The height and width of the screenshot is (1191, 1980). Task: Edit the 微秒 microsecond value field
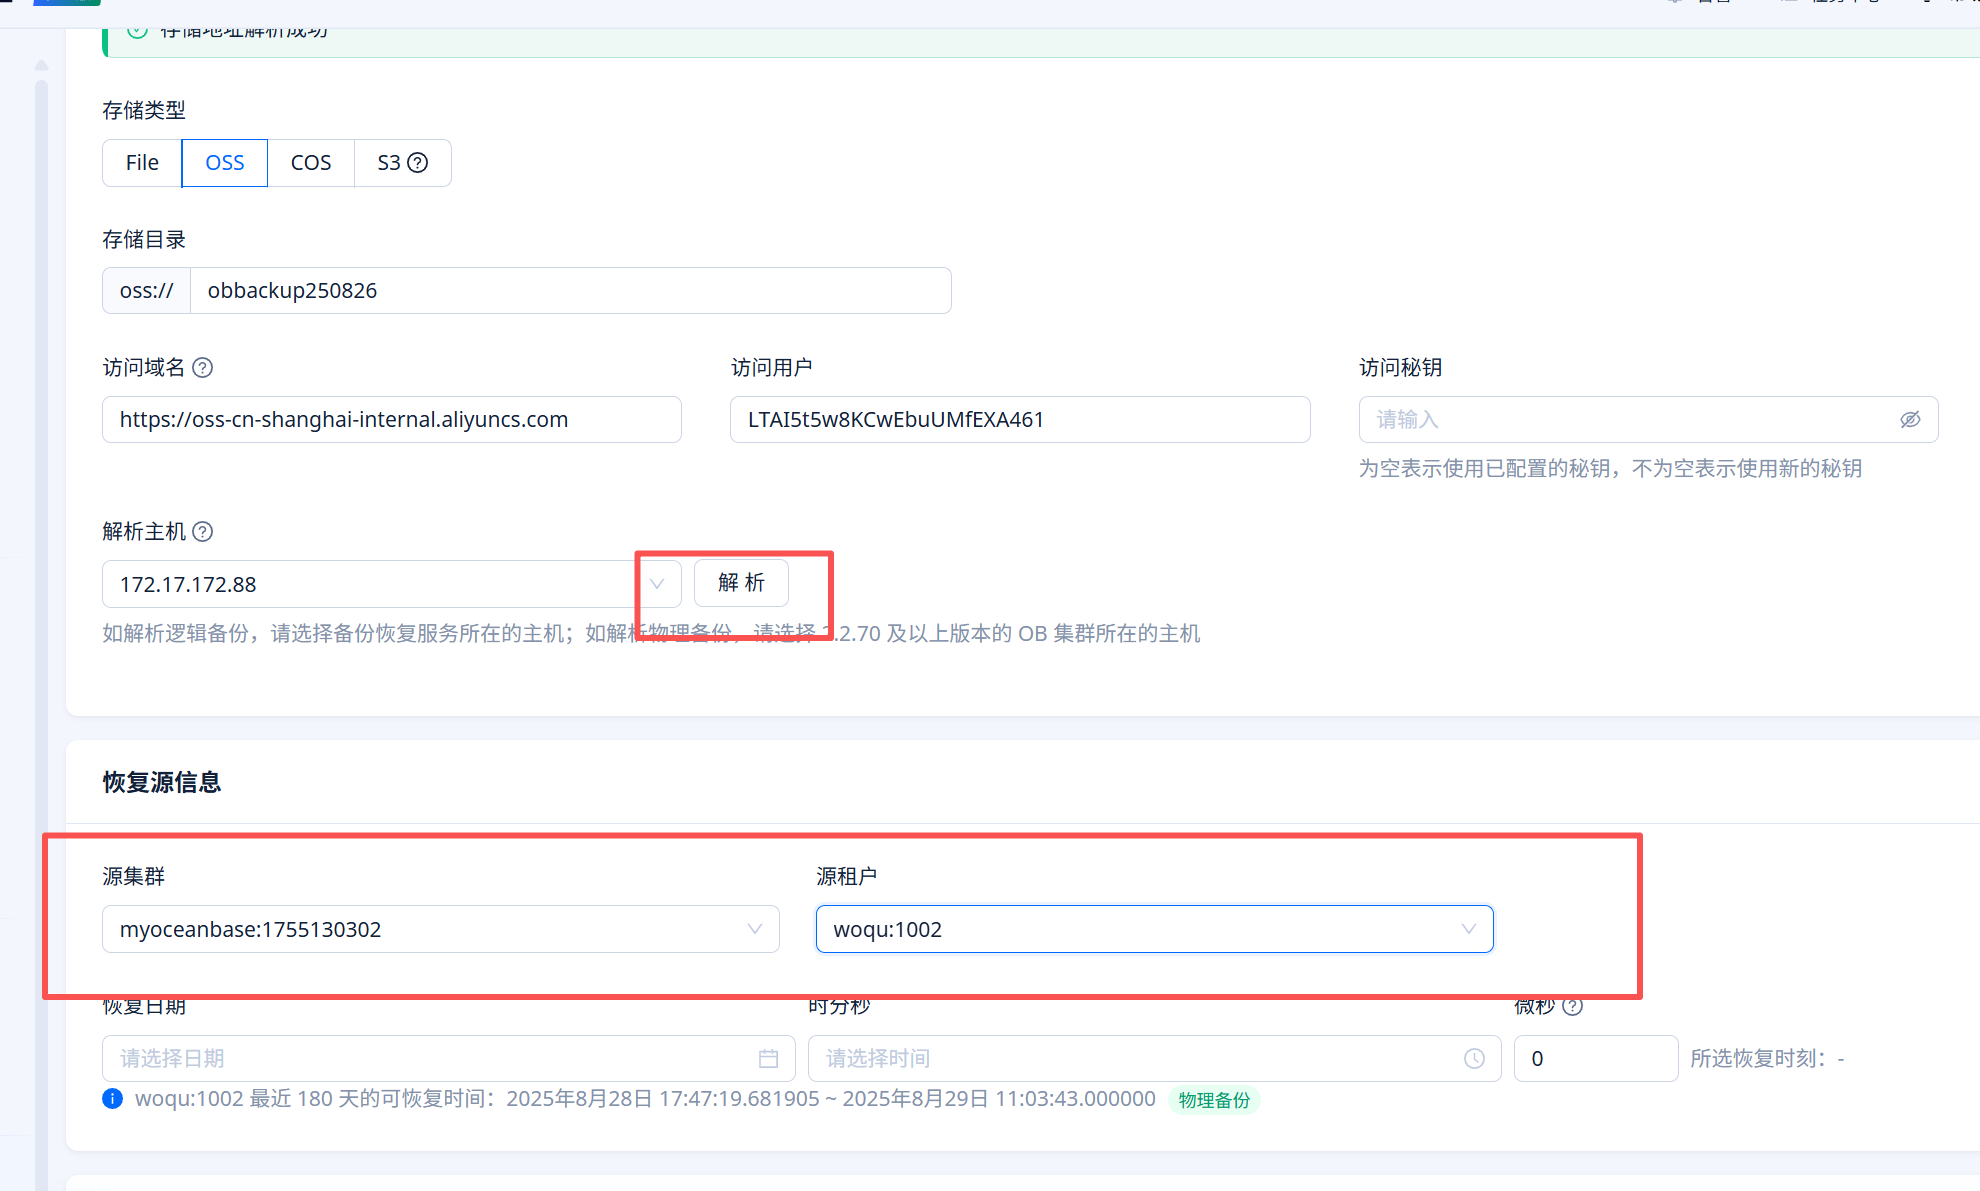[x=1596, y=1058]
